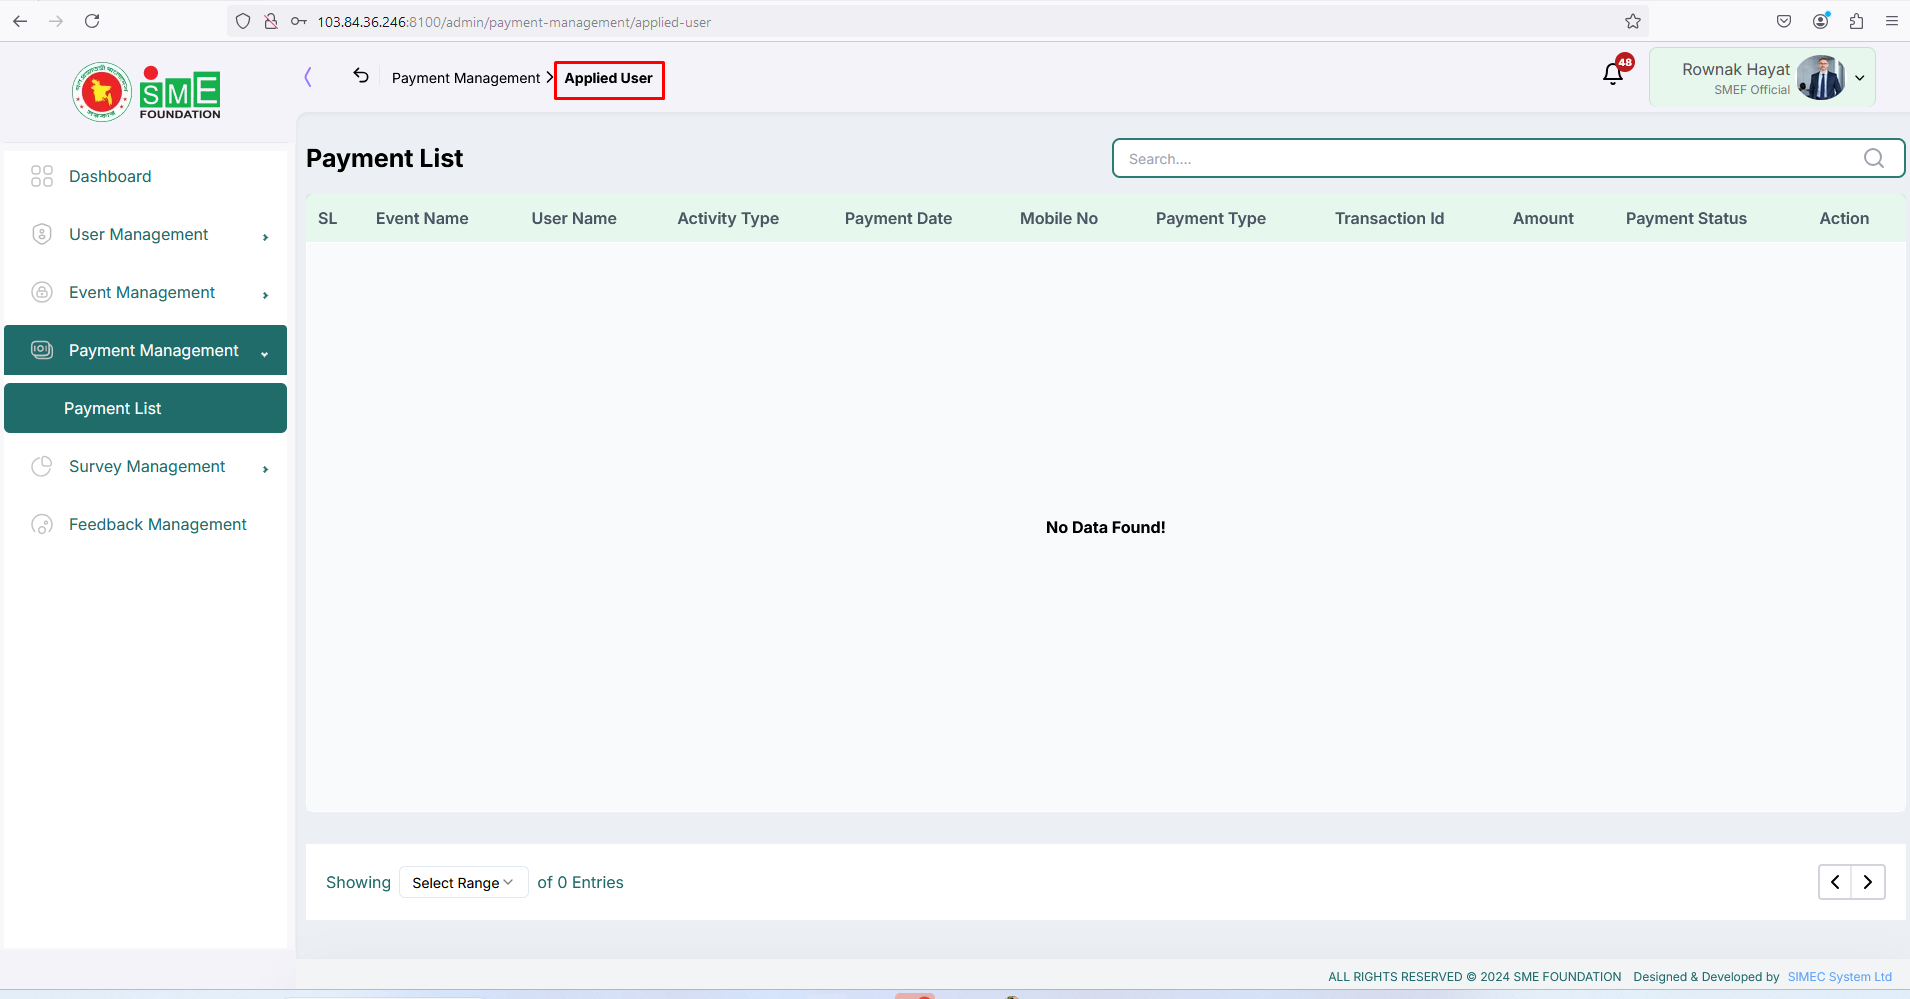Click the Activity Type column header
This screenshot has height=999, width=1910.
[728, 218]
